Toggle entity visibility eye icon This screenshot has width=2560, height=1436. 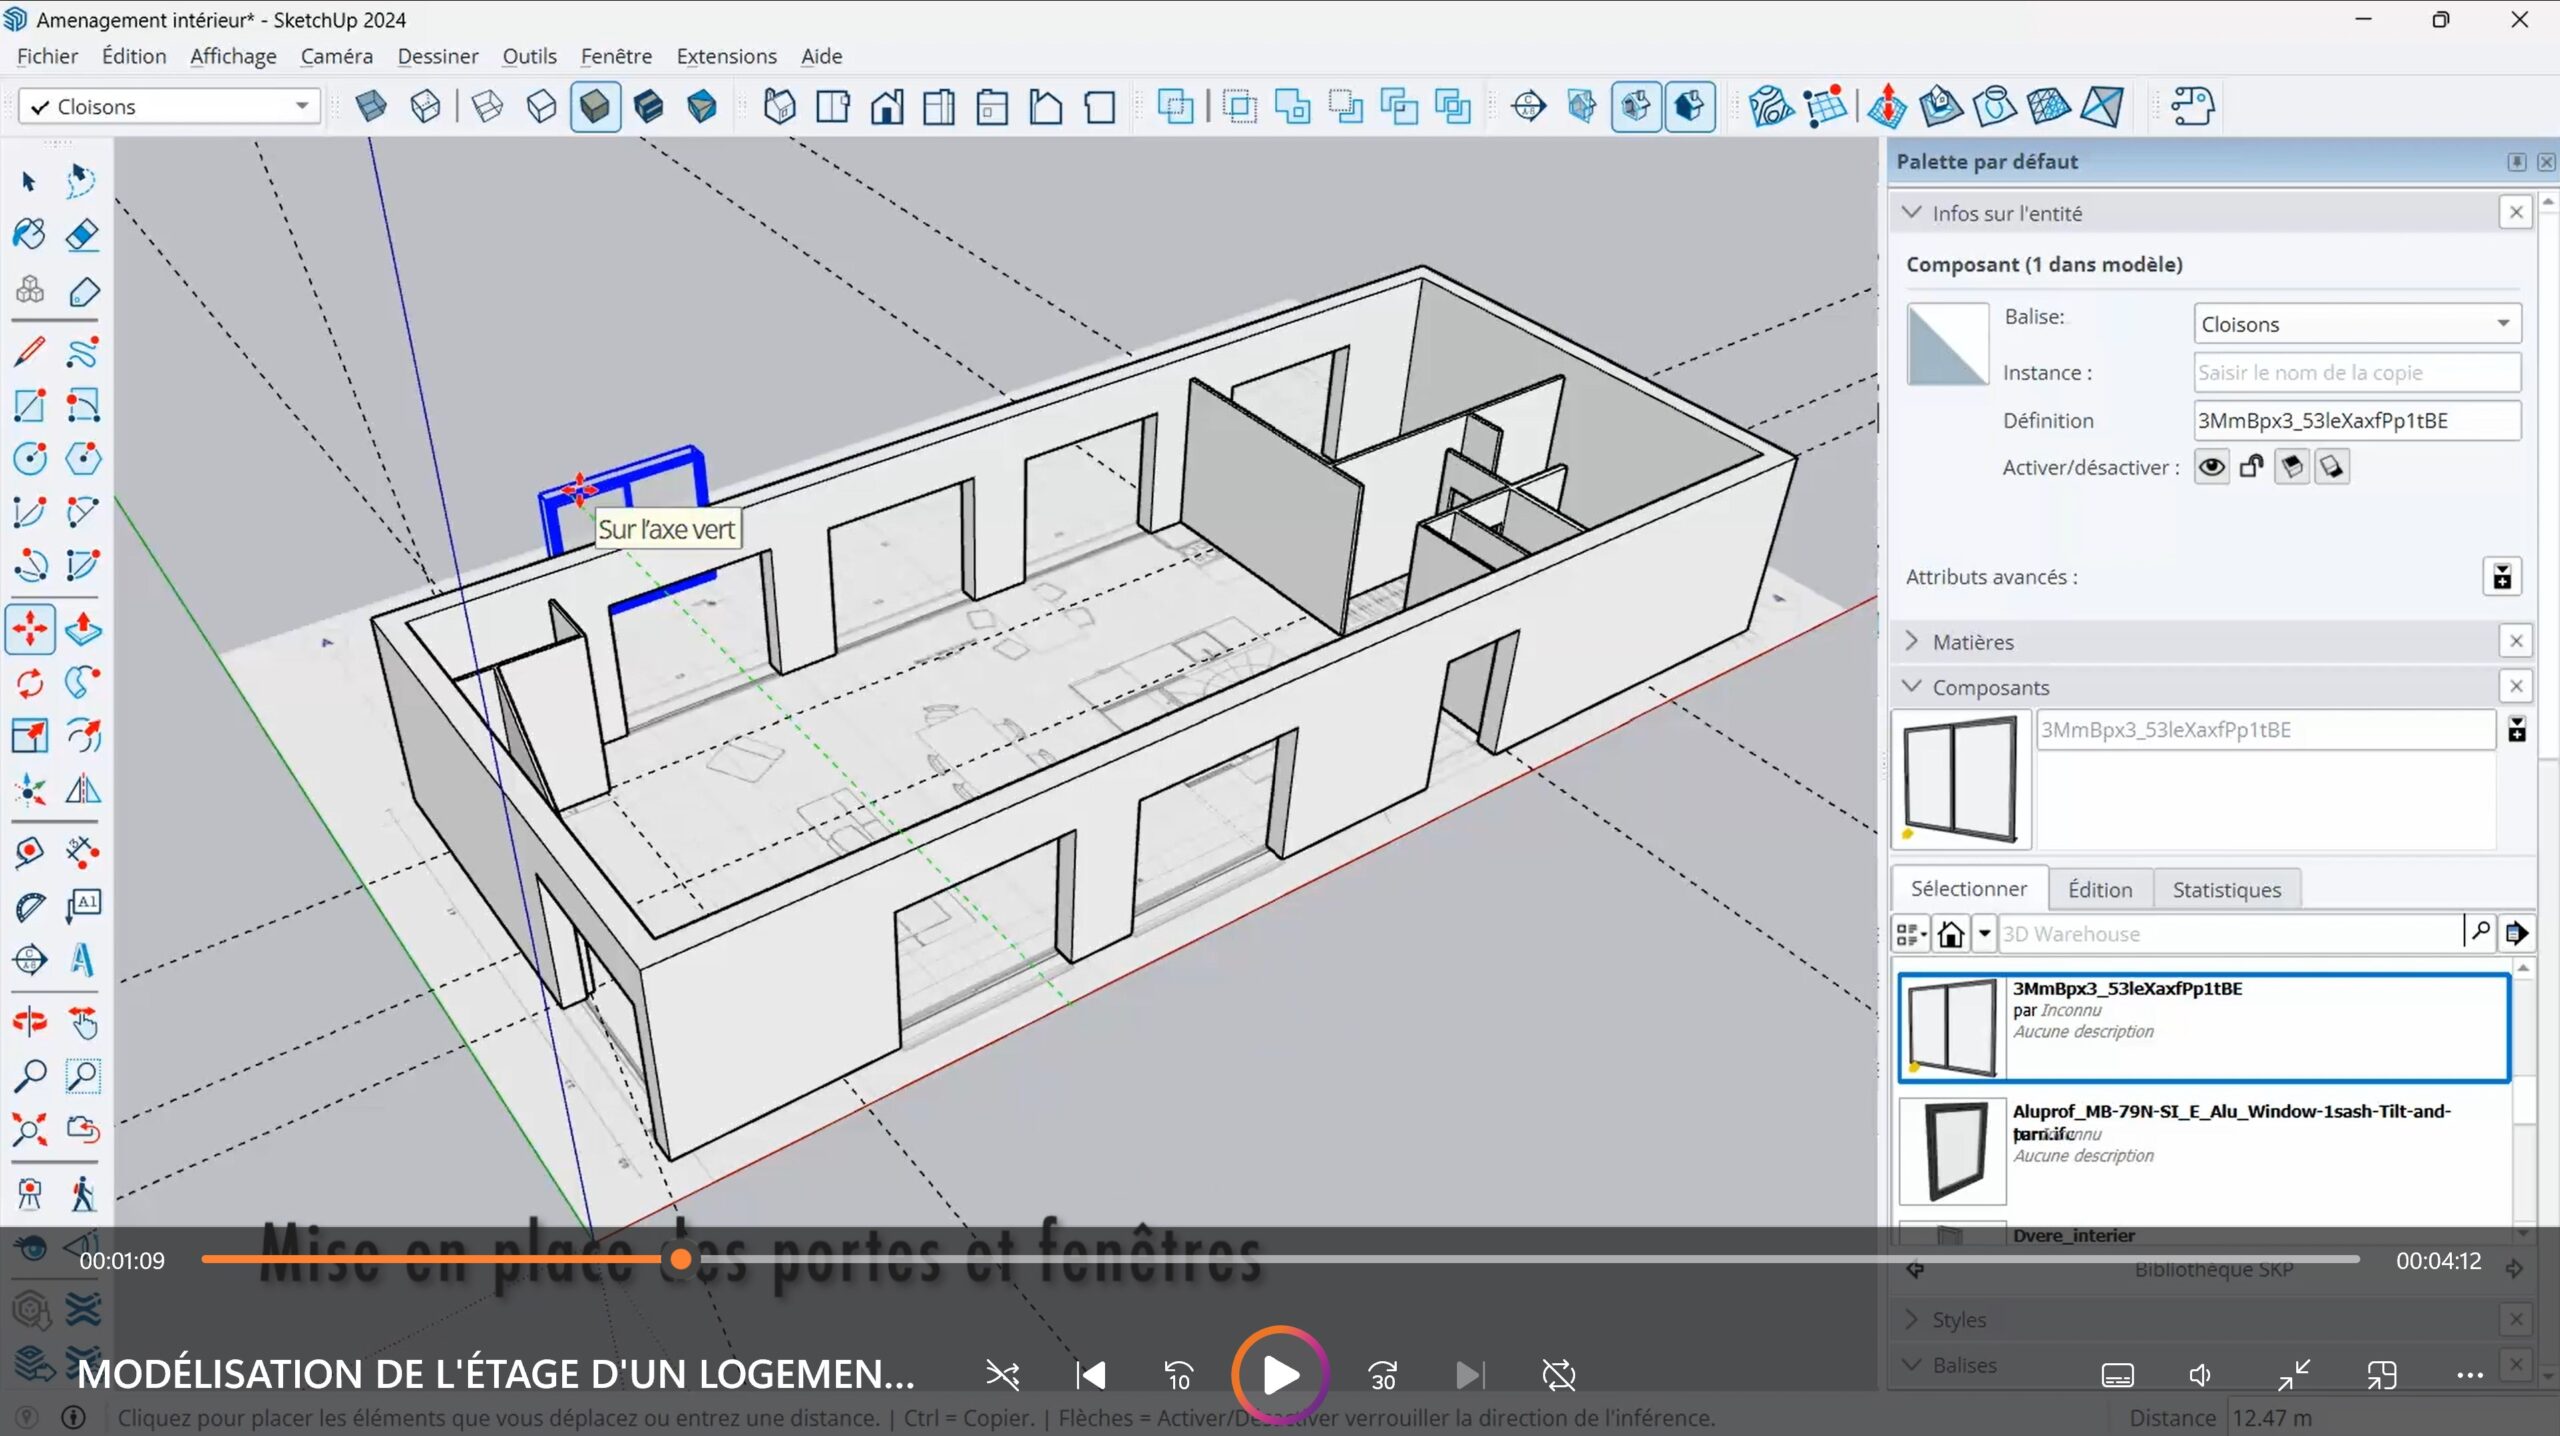2211,467
